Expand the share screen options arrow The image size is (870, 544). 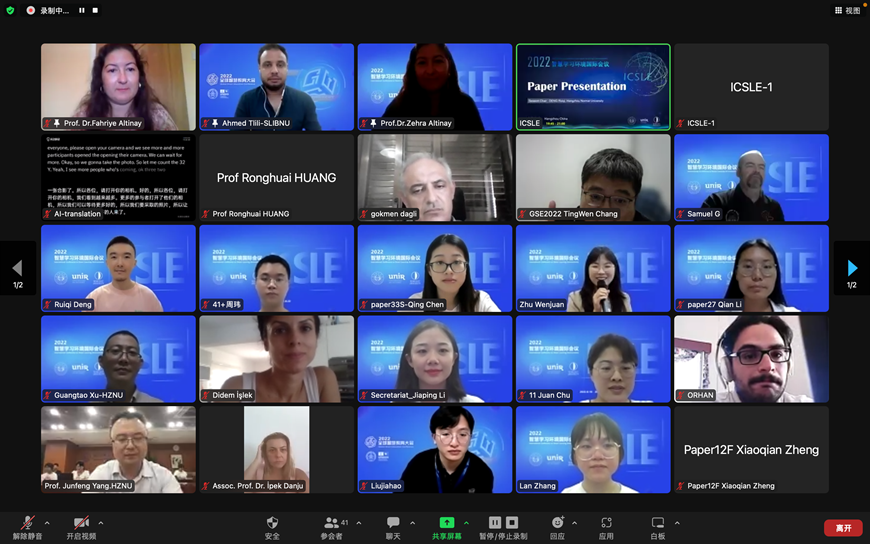click(x=466, y=522)
